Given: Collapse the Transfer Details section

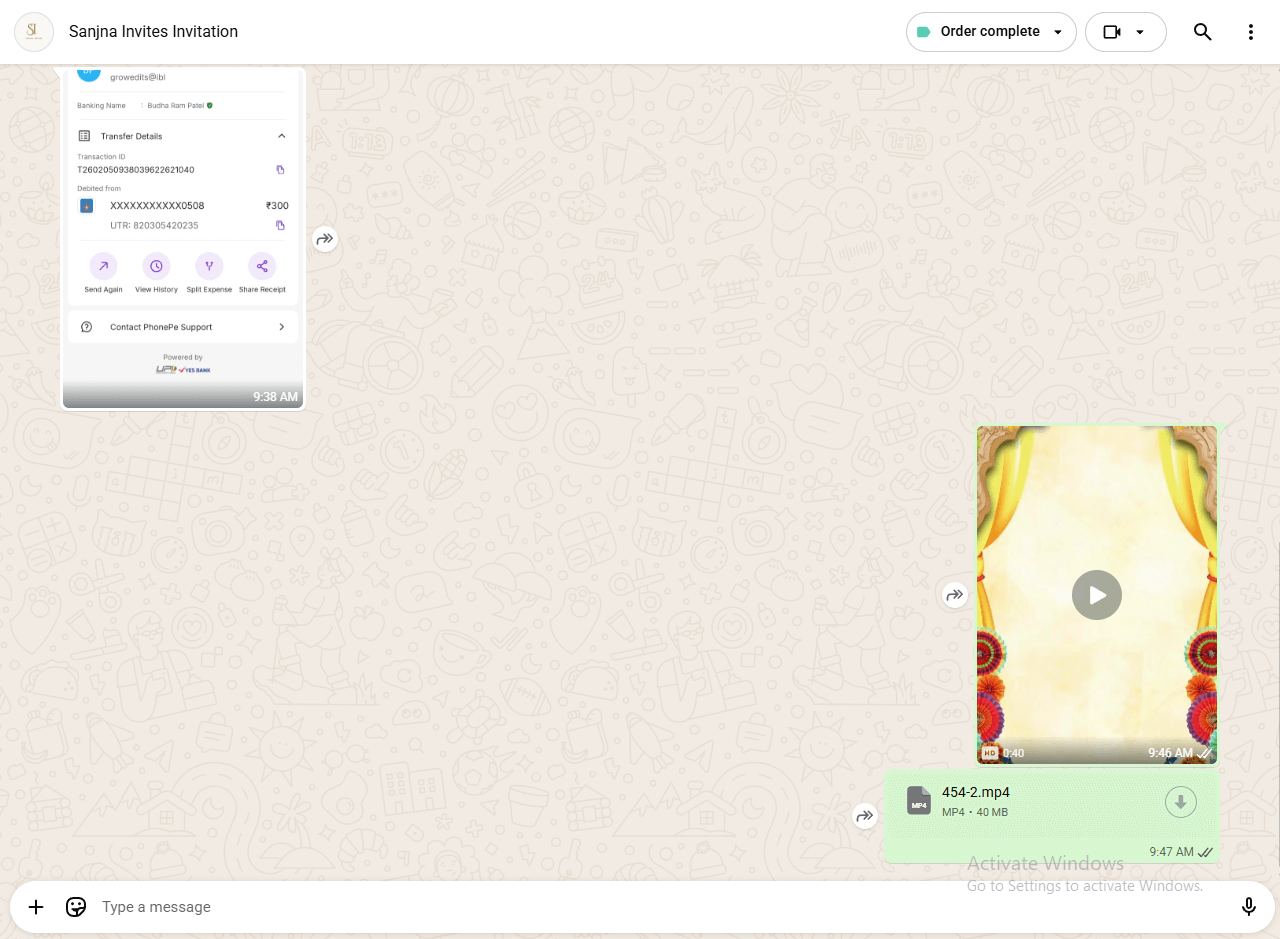Looking at the screenshot, I should [x=281, y=136].
